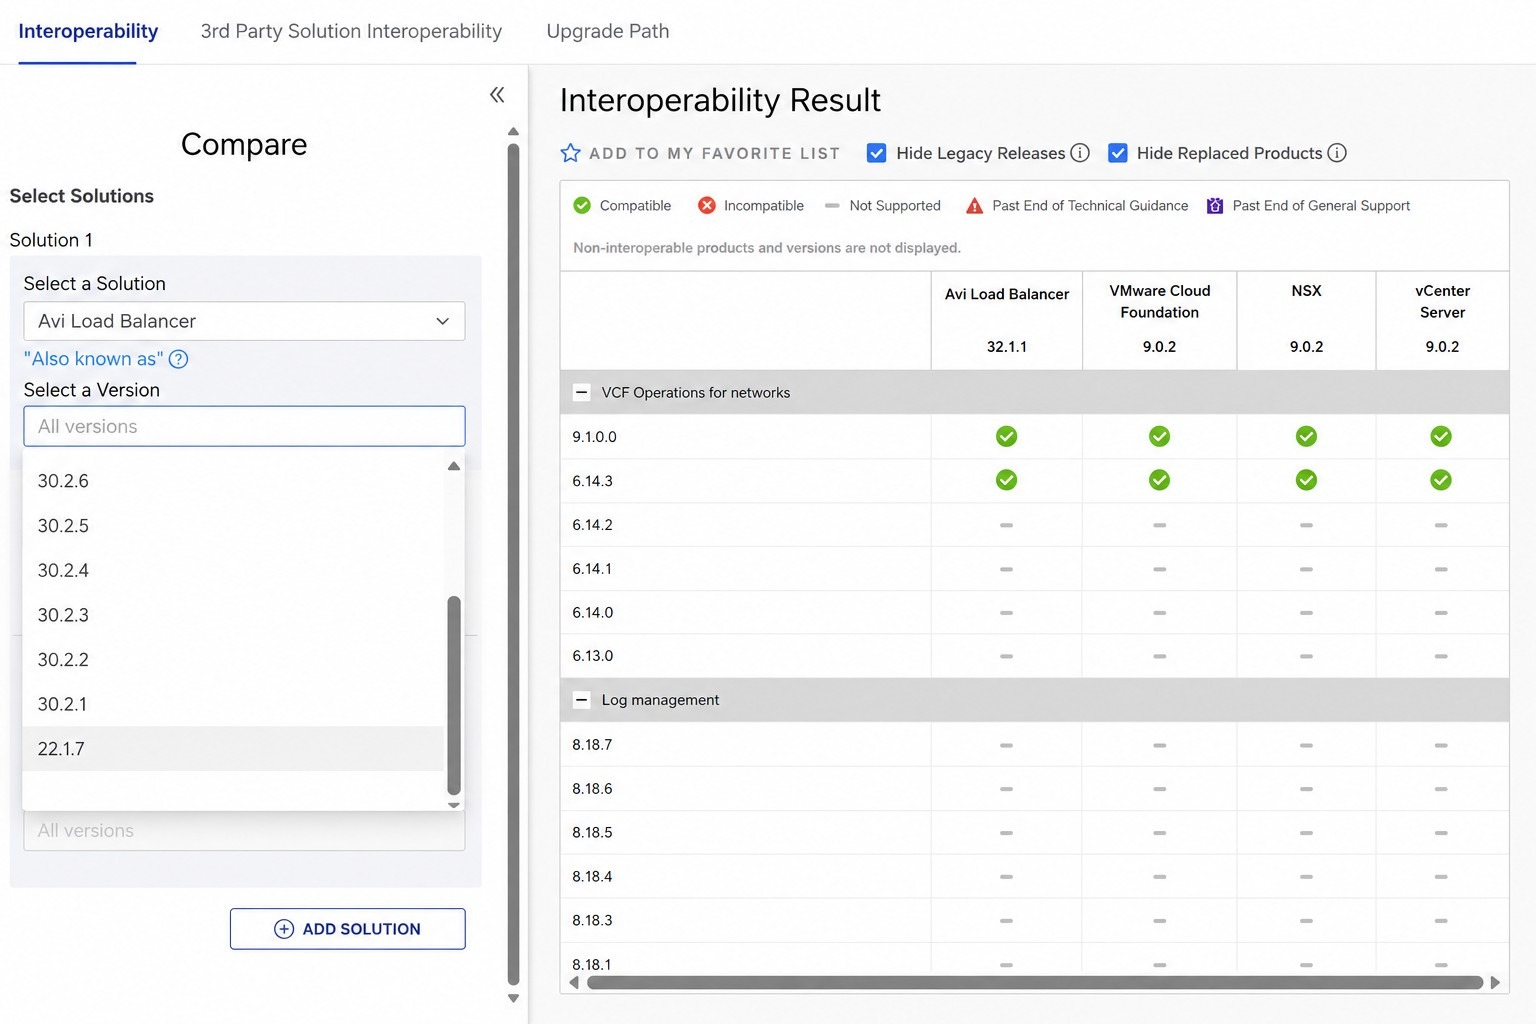This screenshot has width=1536, height=1024.
Task: Click Compatible icon for 9.1.0.0 under VMware Cloud Foundation
Action: 1159,436
